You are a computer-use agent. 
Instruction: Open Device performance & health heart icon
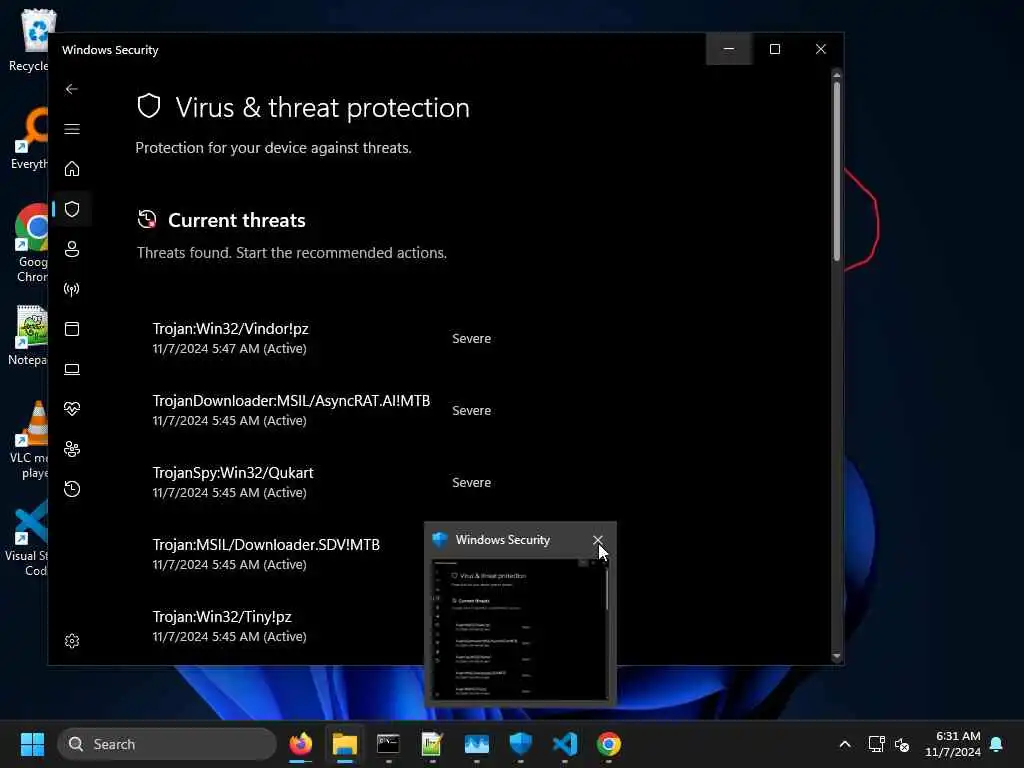point(72,409)
